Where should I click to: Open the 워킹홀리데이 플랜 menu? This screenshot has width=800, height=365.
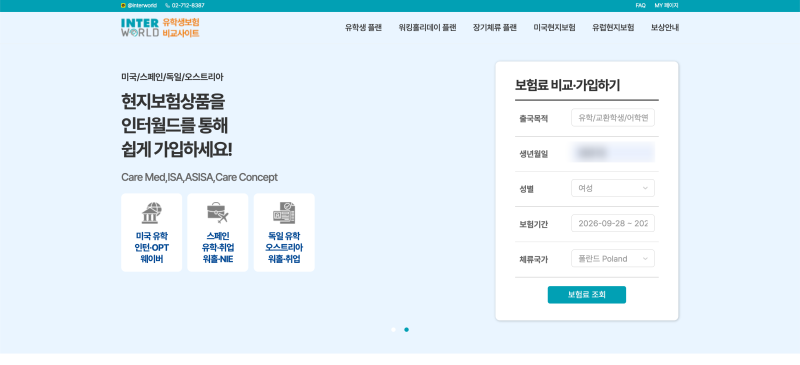[428, 28]
